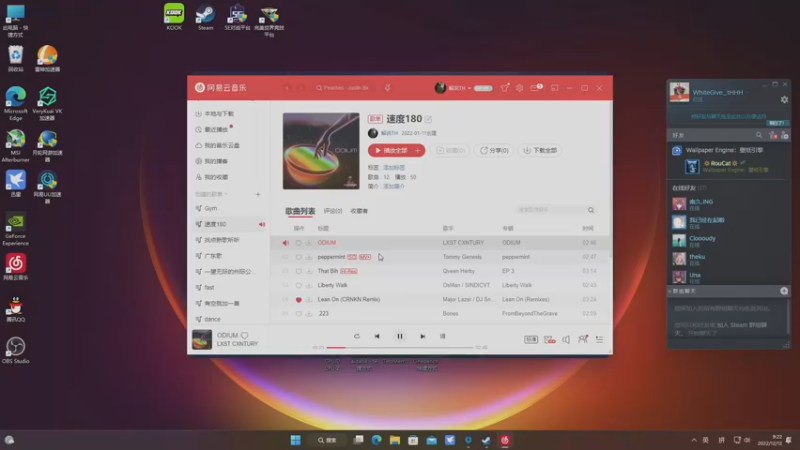Open OBS Studio desktop icon
800x450 pixels.
15,350
